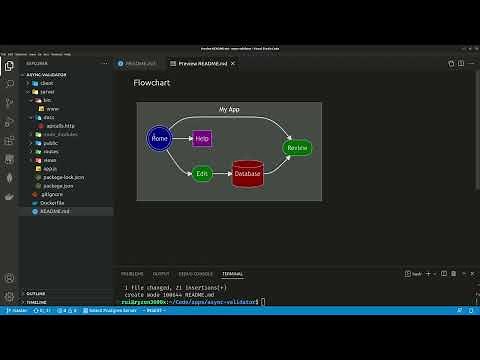This screenshot has width=480, height=360.
Task: Open the Search view in activity bar
Action: pos(9,83)
